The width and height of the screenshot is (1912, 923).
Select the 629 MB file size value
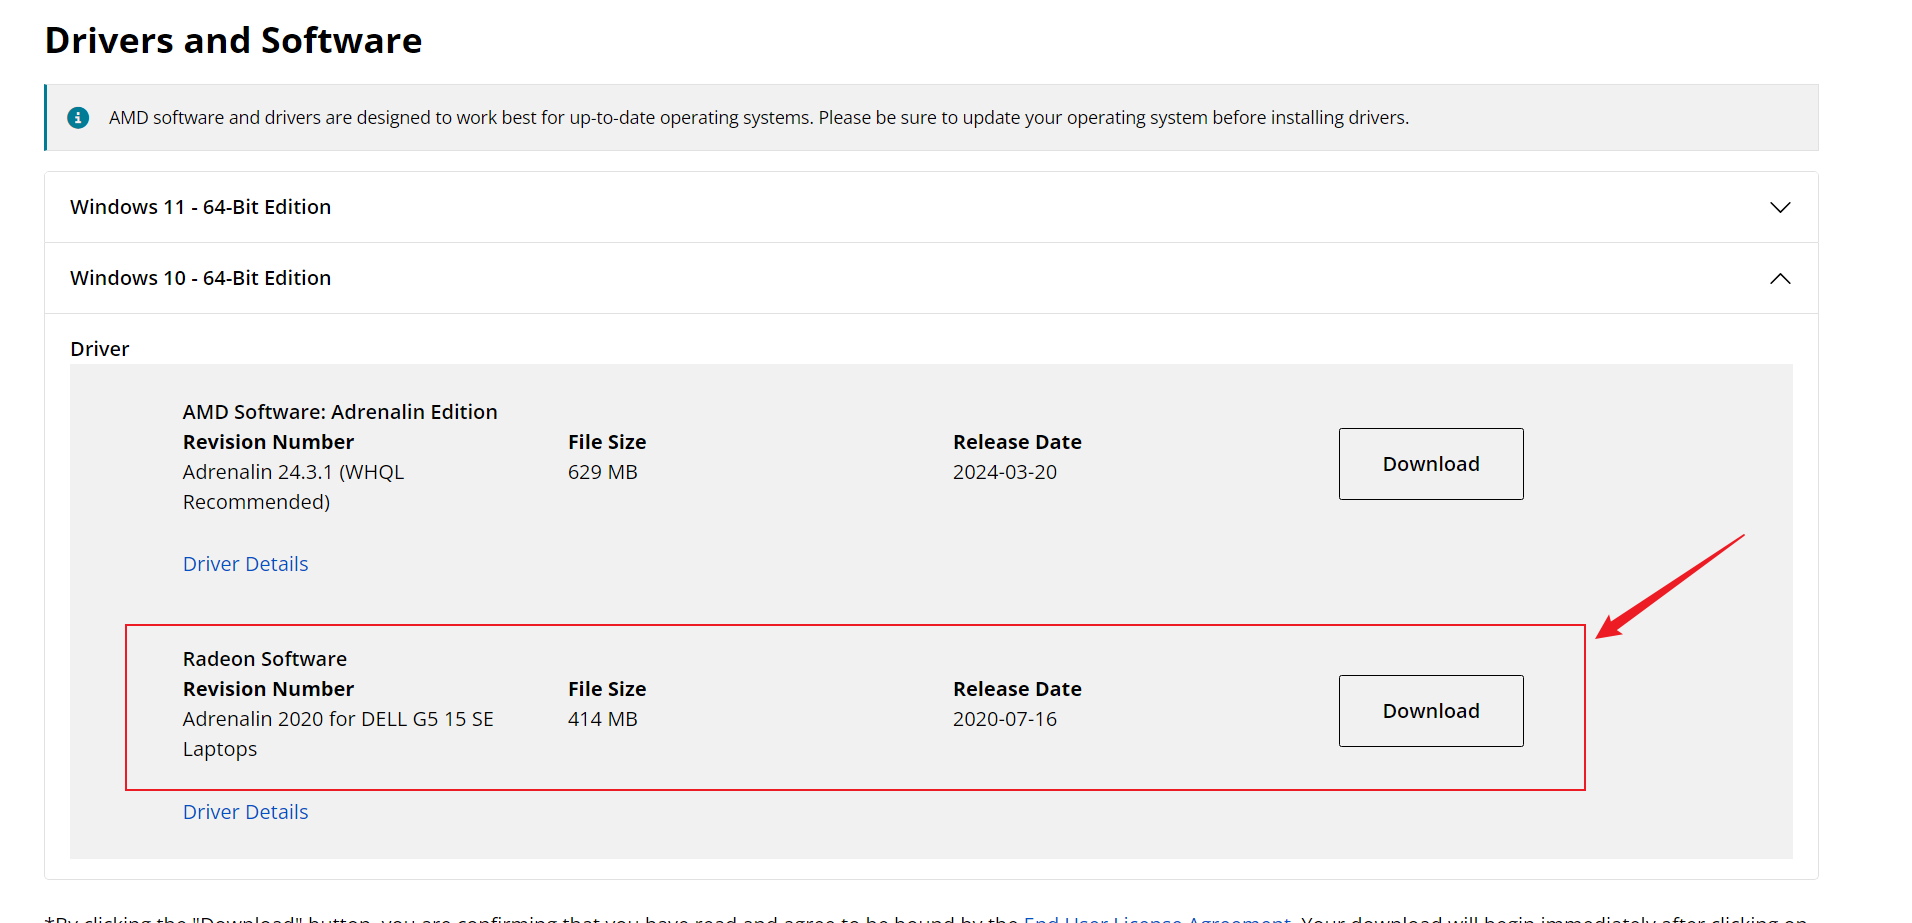point(602,472)
